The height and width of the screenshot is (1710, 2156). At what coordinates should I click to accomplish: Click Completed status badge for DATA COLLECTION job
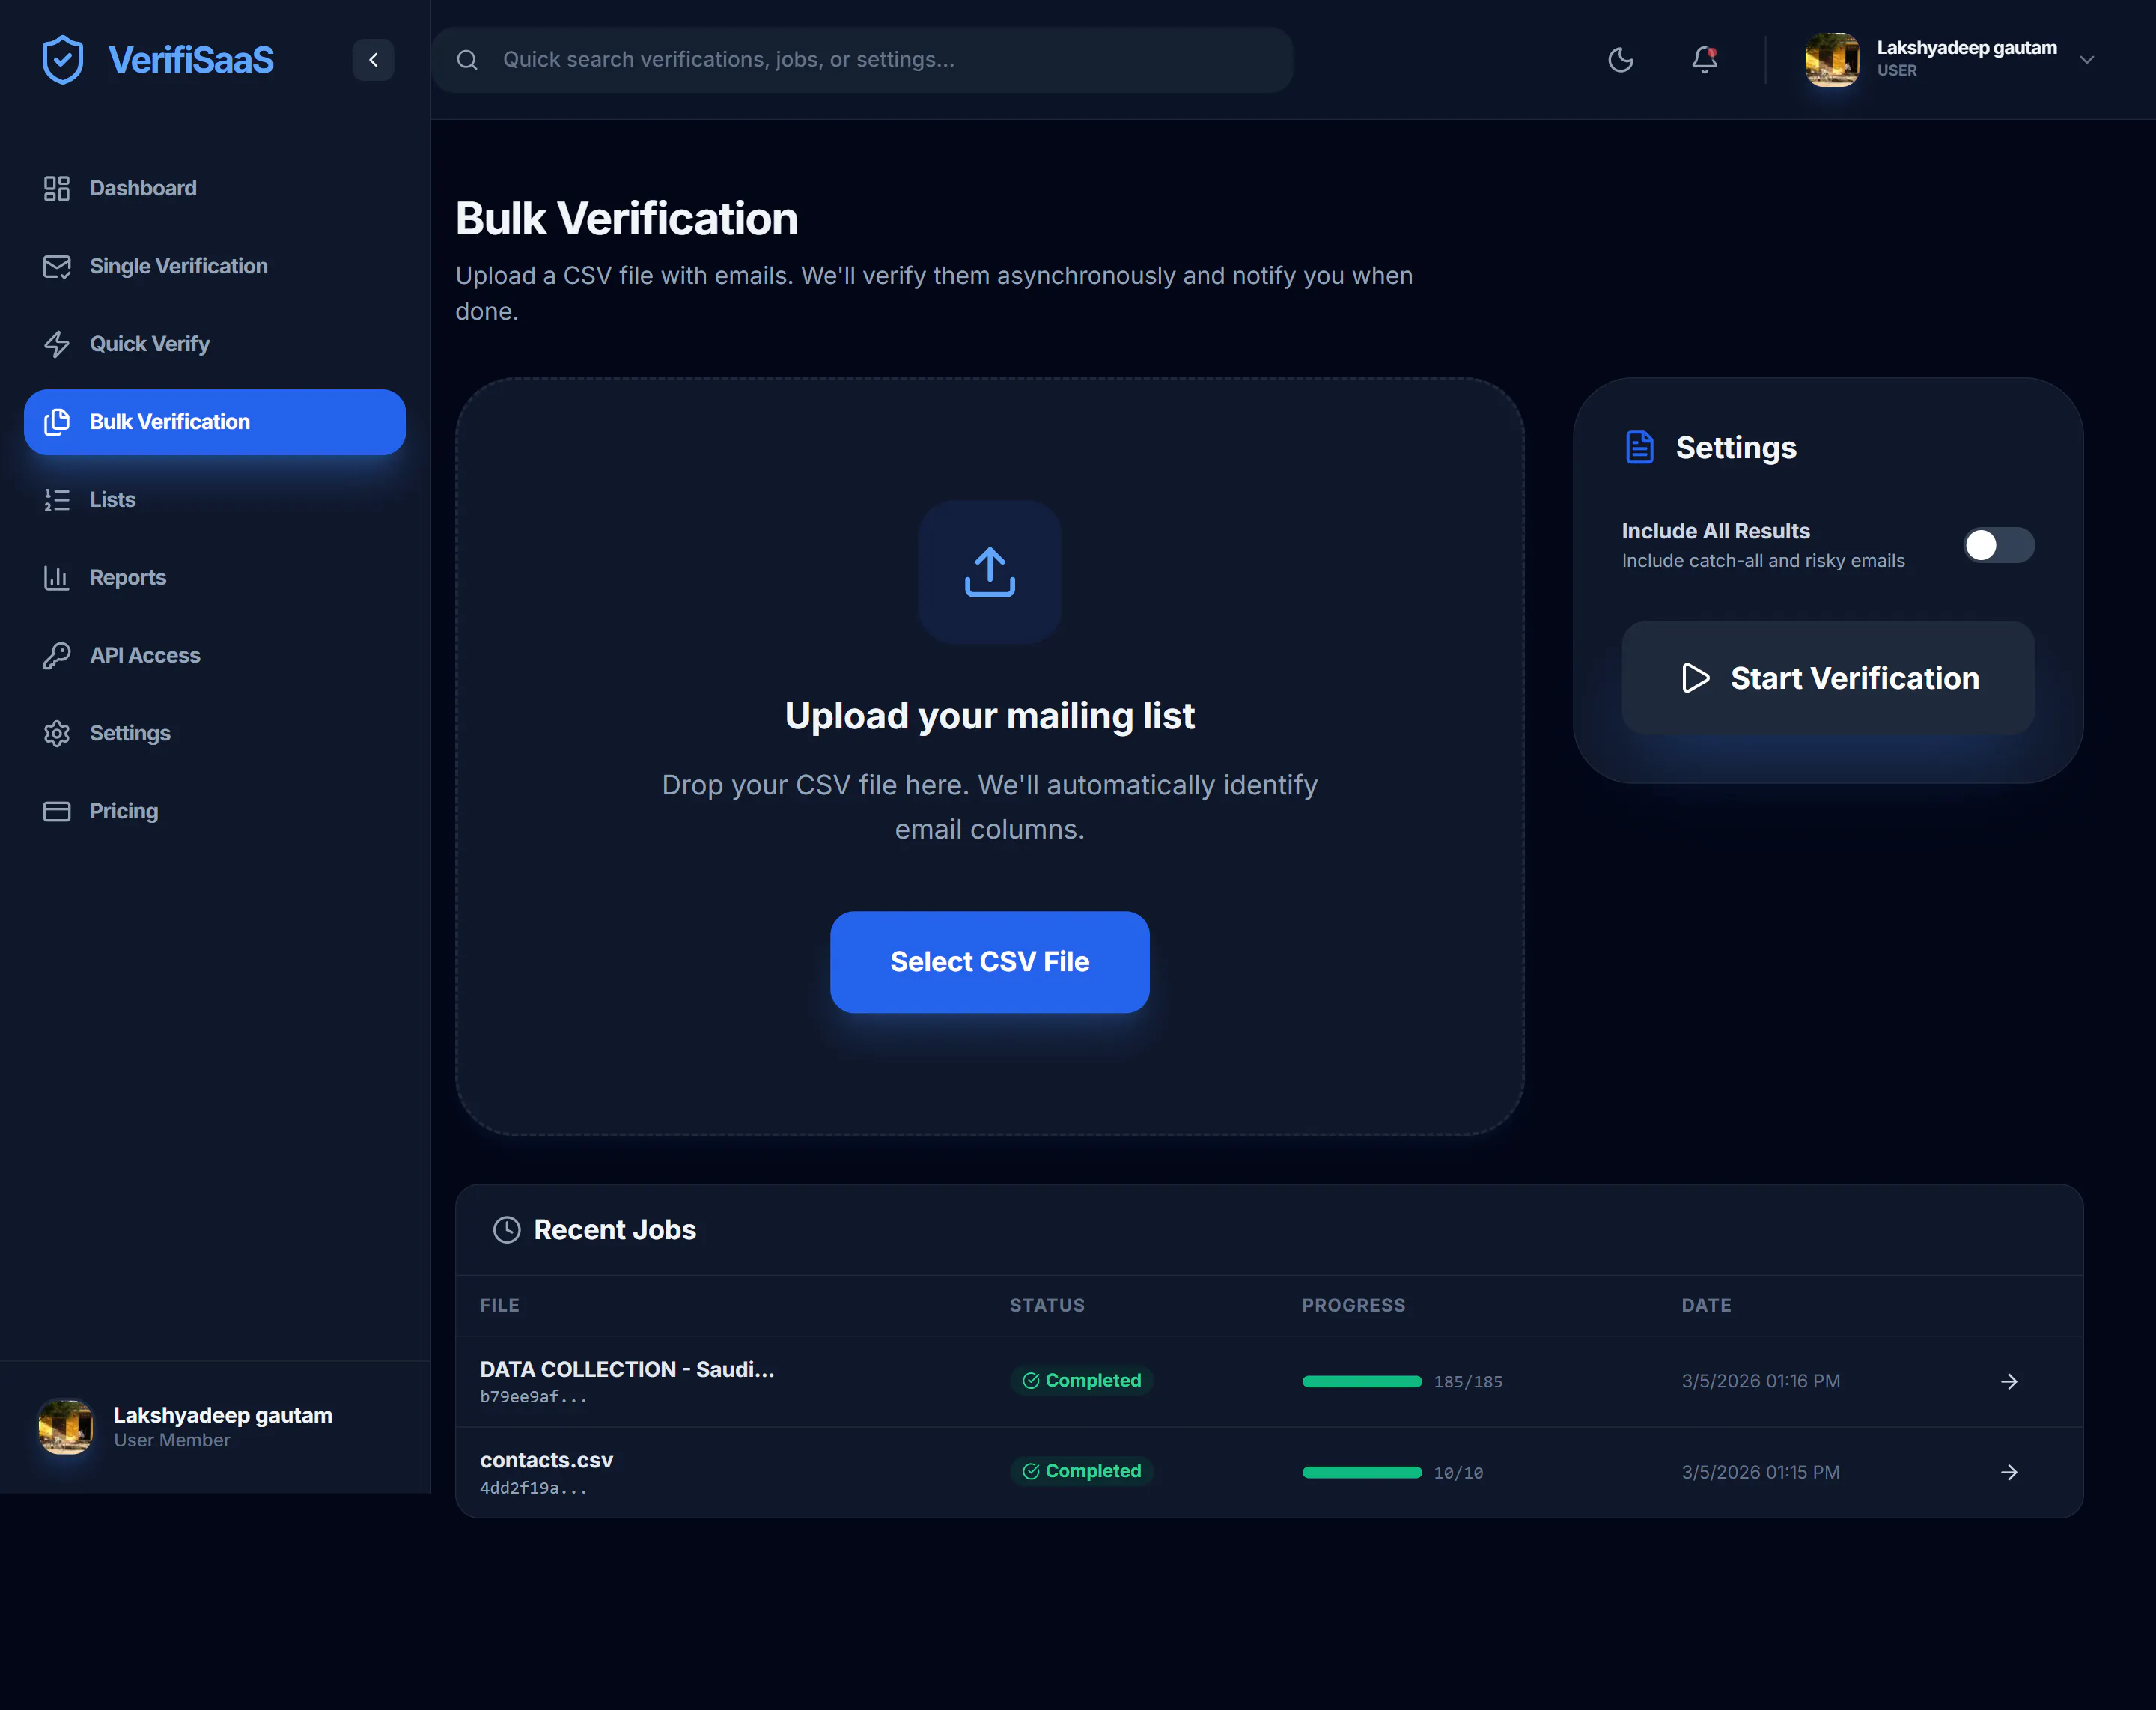coord(1082,1381)
